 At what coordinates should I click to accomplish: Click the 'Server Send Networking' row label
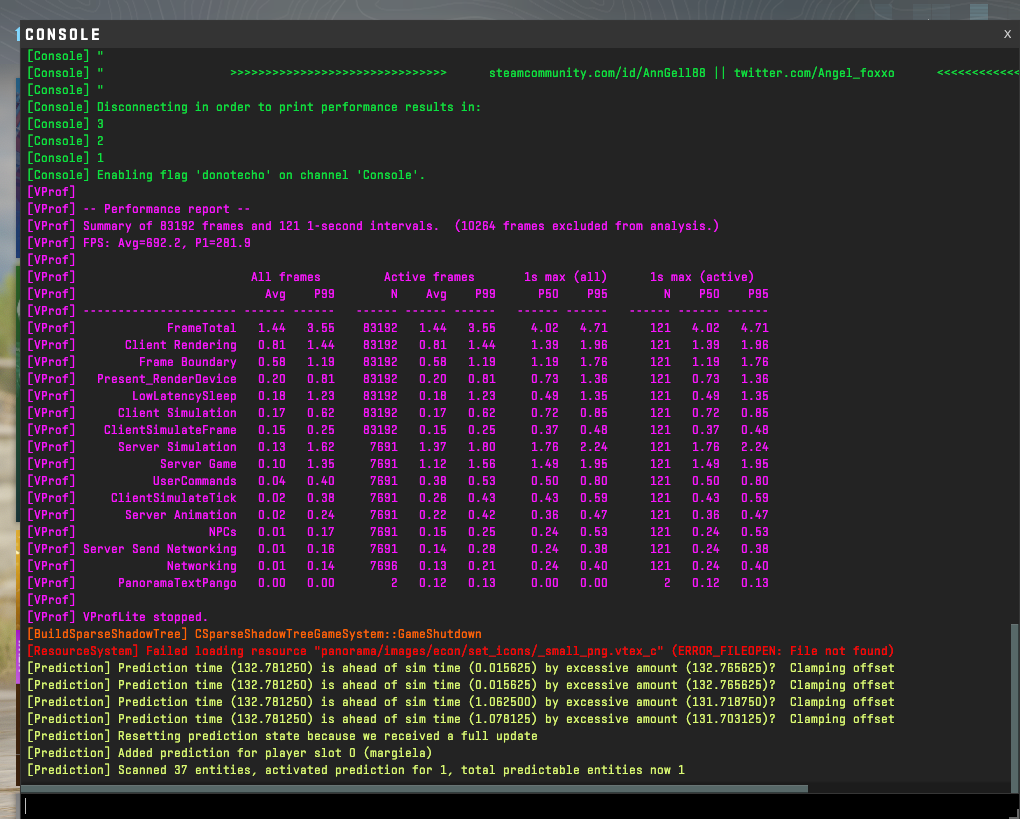tap(159, 548)
